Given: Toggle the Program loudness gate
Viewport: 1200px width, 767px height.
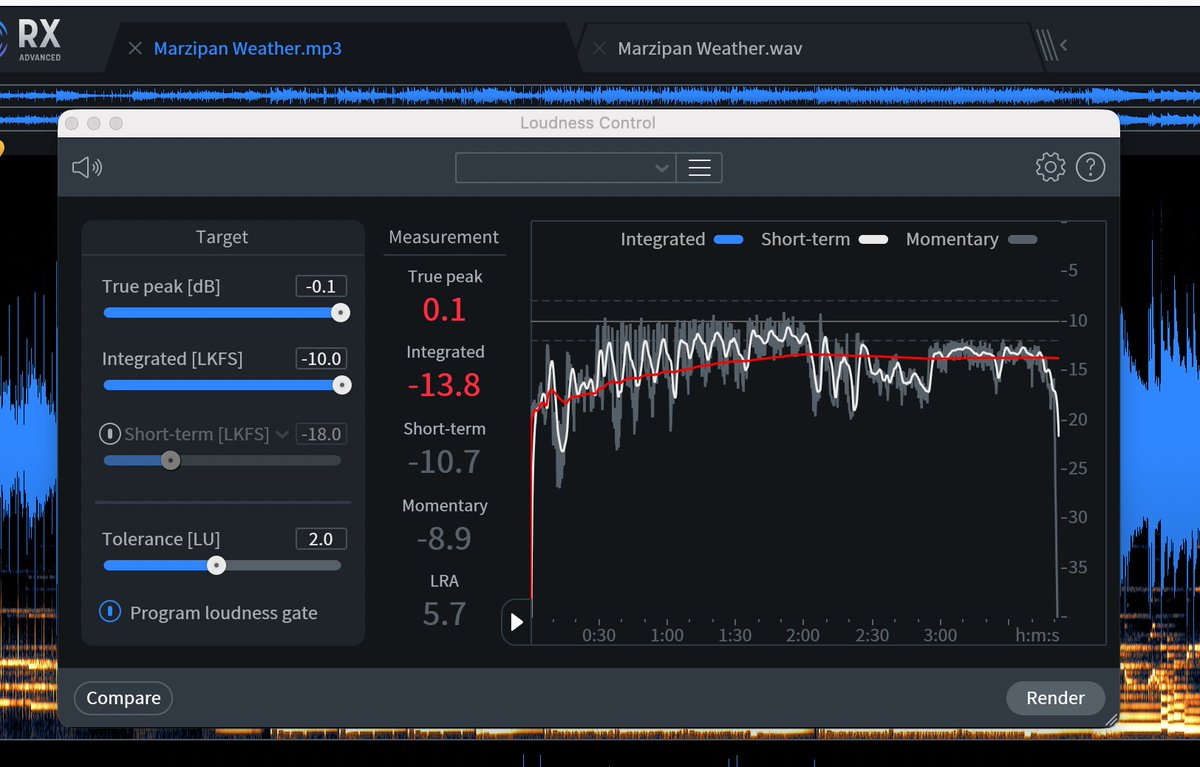Looking at the screenshot, I should coord(111,612).
